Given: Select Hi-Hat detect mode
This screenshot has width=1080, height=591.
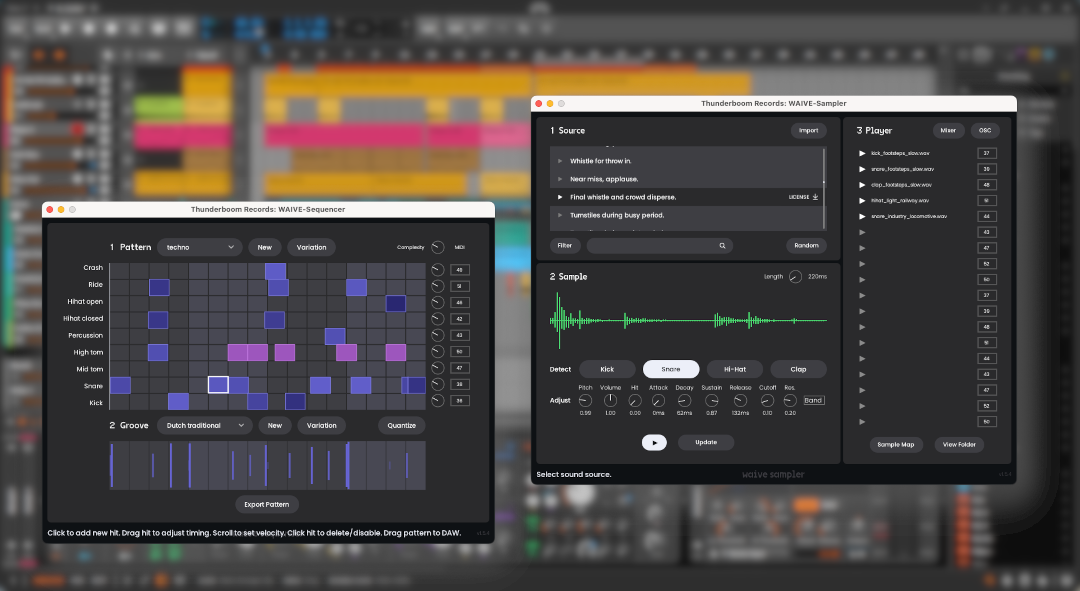Looking at the screenshot, I should click(x=735, y=369).
